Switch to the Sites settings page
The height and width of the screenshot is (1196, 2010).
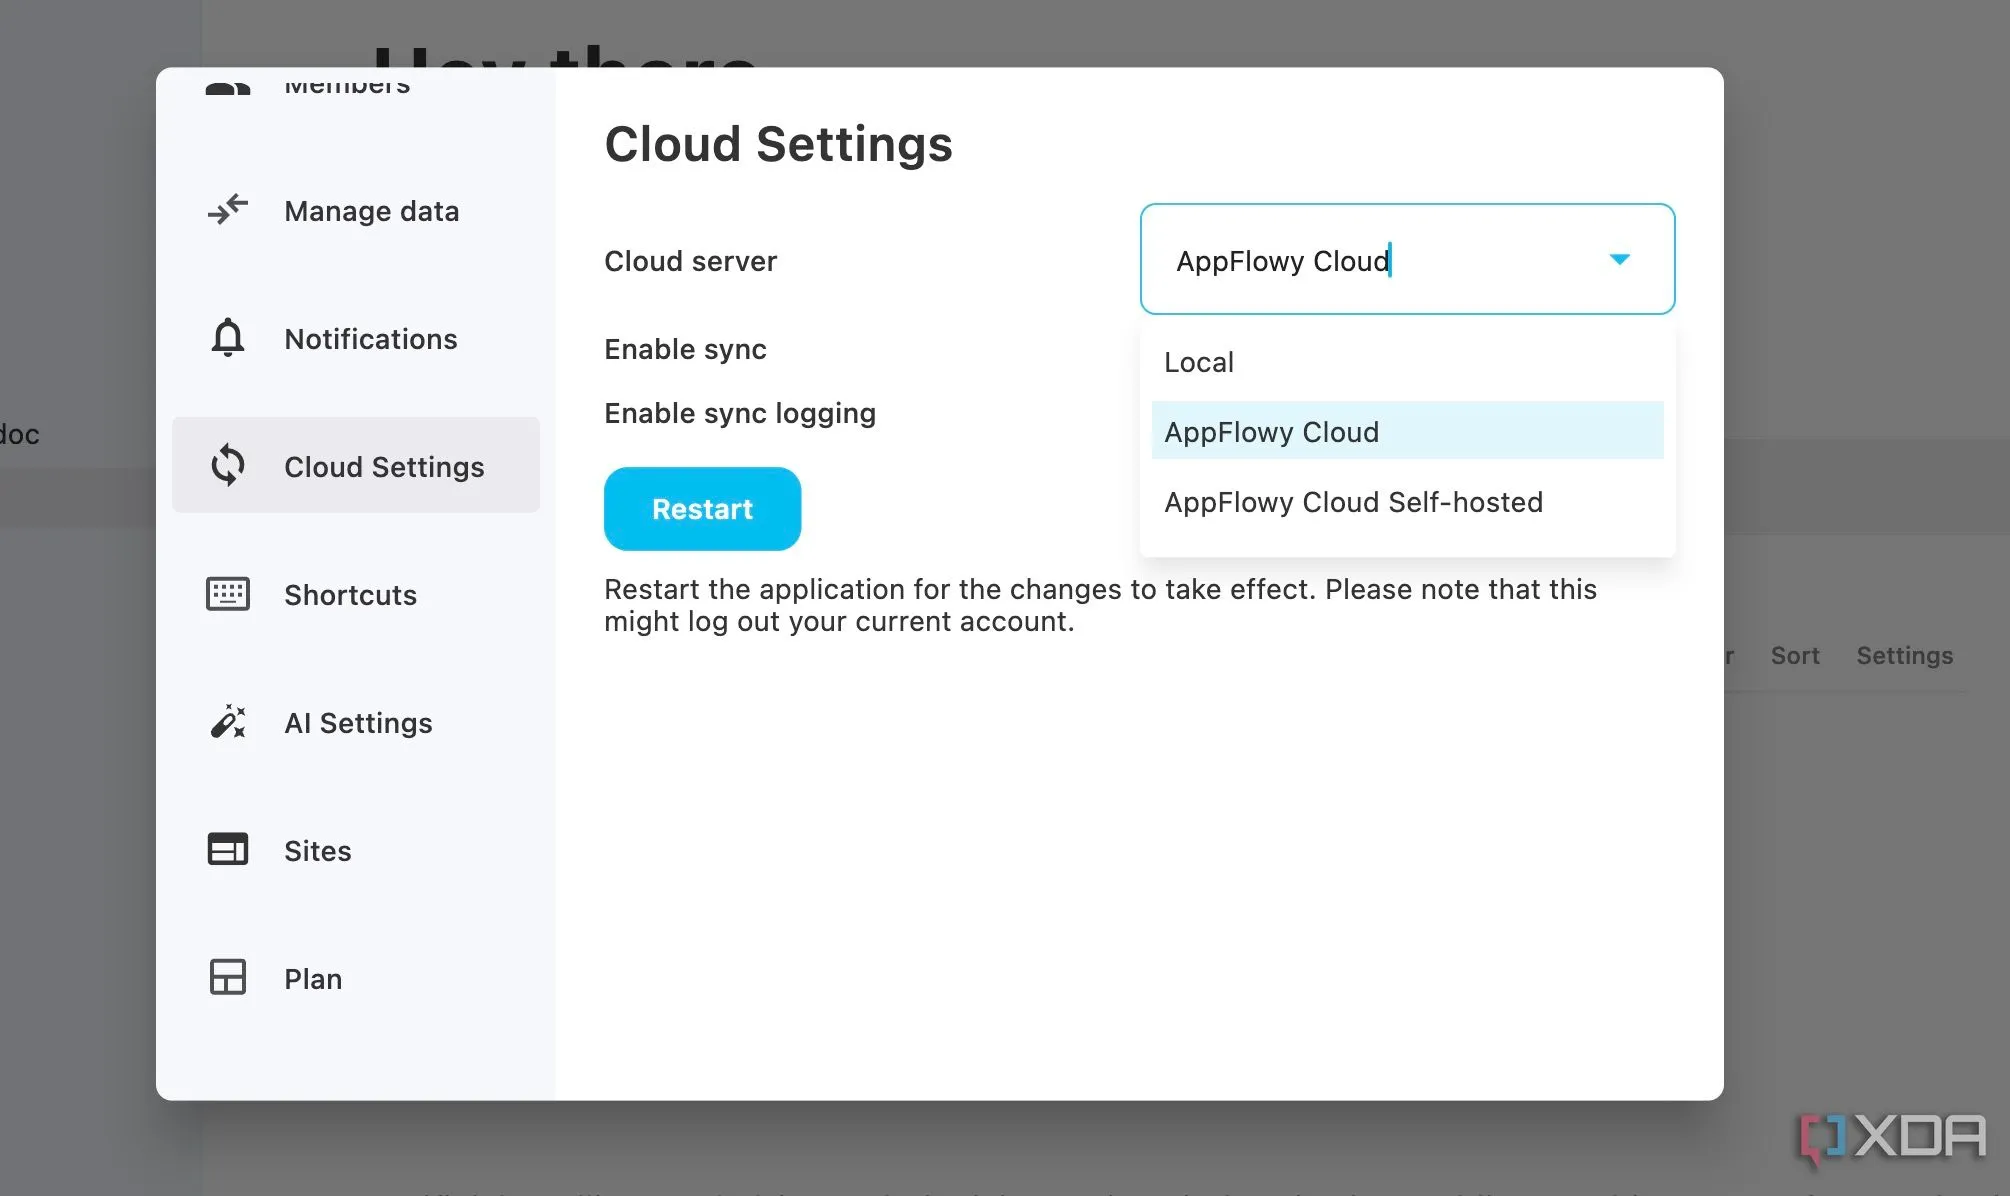coord(356,850)
